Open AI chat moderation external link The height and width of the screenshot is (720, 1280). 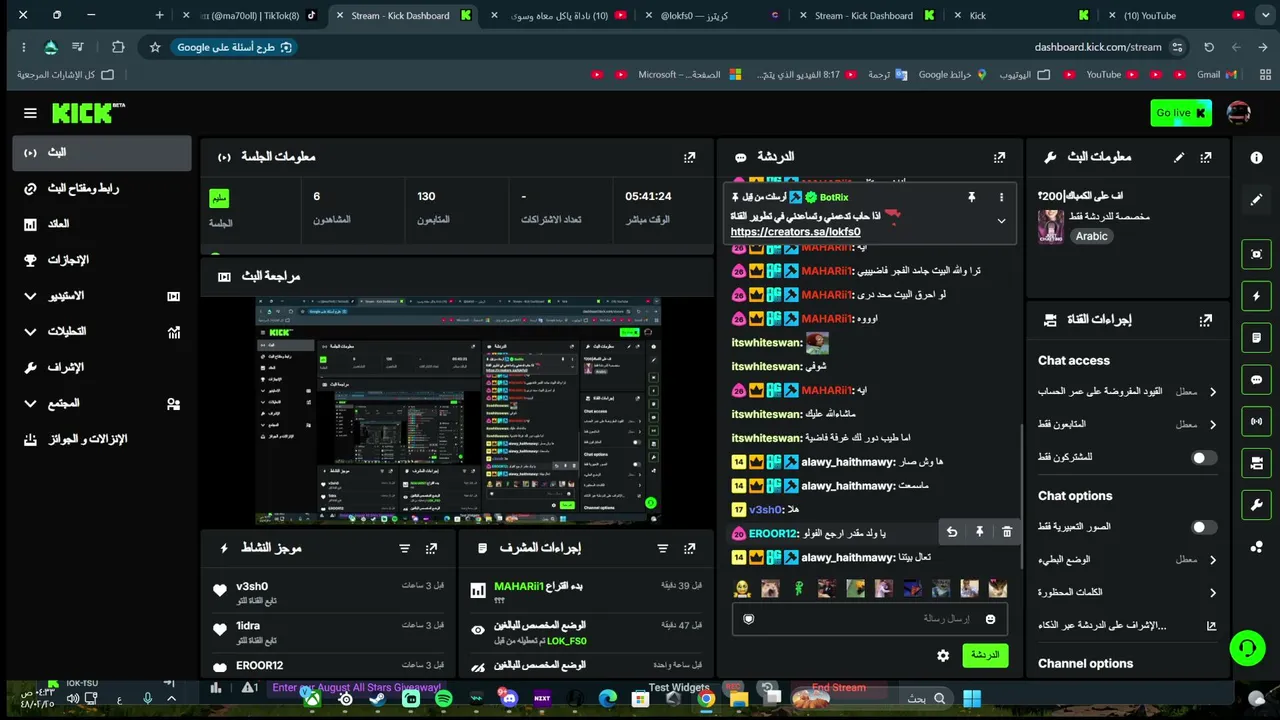pyautogui.click(x=1211, y=626)
